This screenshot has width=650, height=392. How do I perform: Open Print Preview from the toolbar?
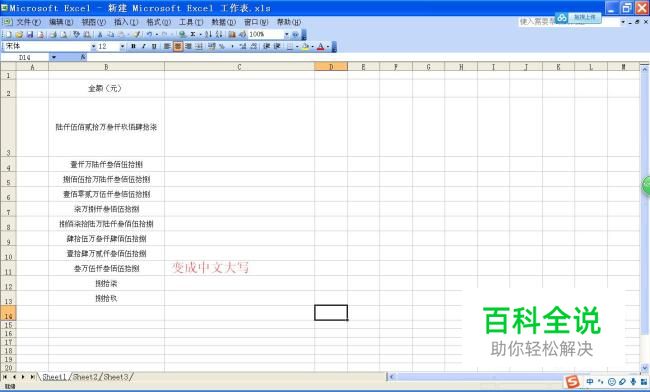click(64, 35)
